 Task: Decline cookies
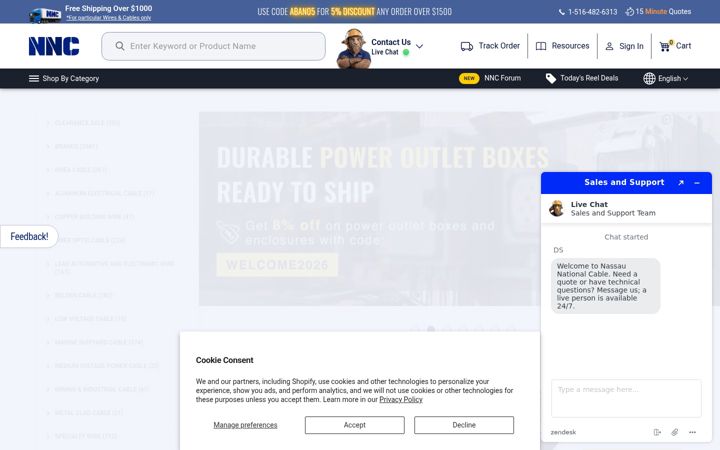464,425
